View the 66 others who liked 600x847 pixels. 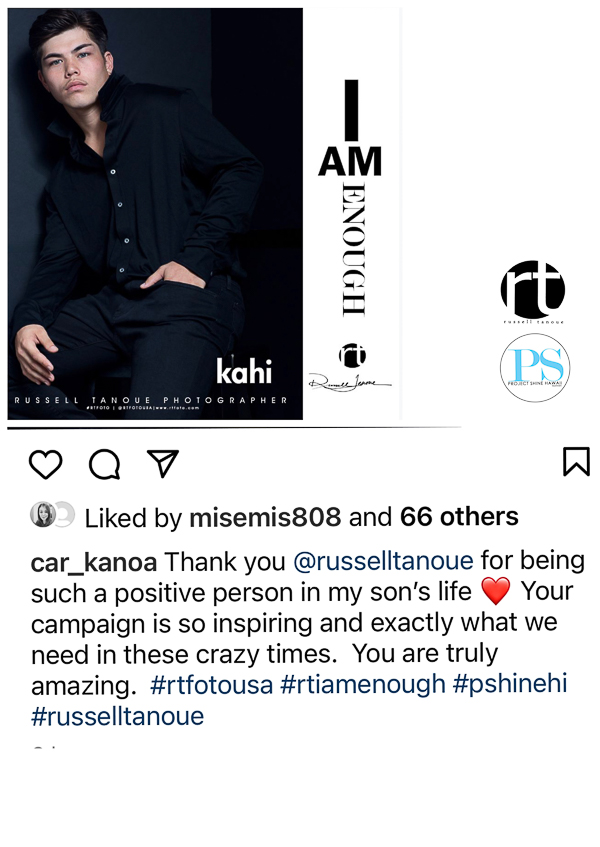(459, 517)
